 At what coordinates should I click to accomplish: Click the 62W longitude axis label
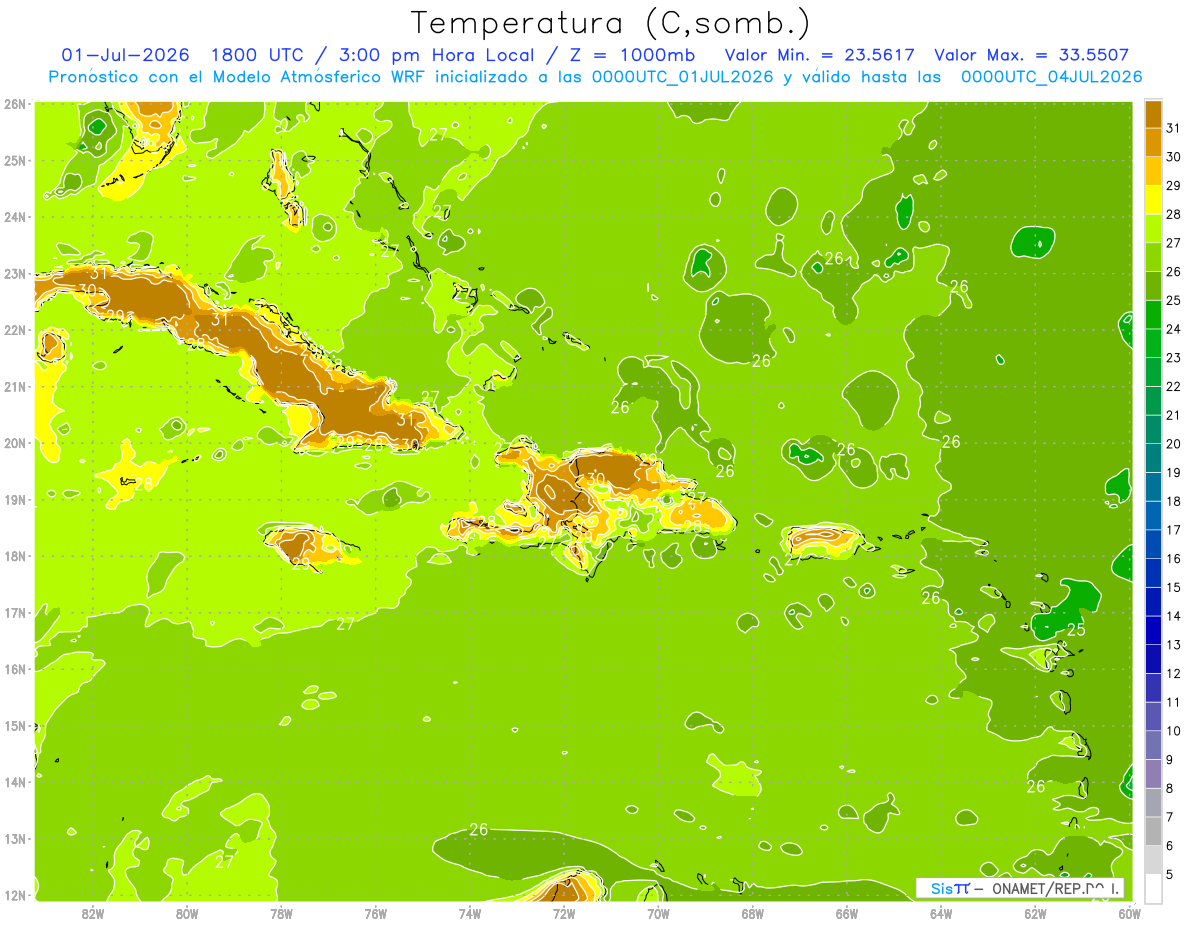[1035, 914]
